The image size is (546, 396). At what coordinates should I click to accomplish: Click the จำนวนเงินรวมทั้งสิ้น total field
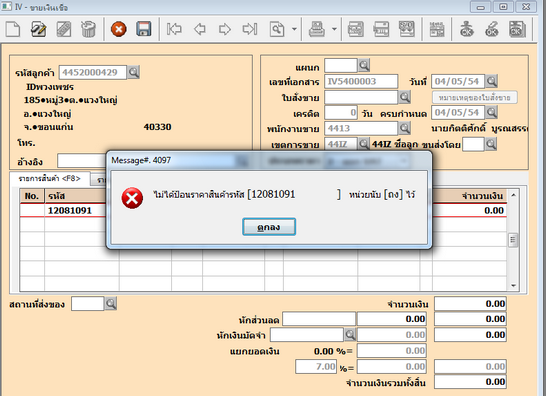coord(470,382)
